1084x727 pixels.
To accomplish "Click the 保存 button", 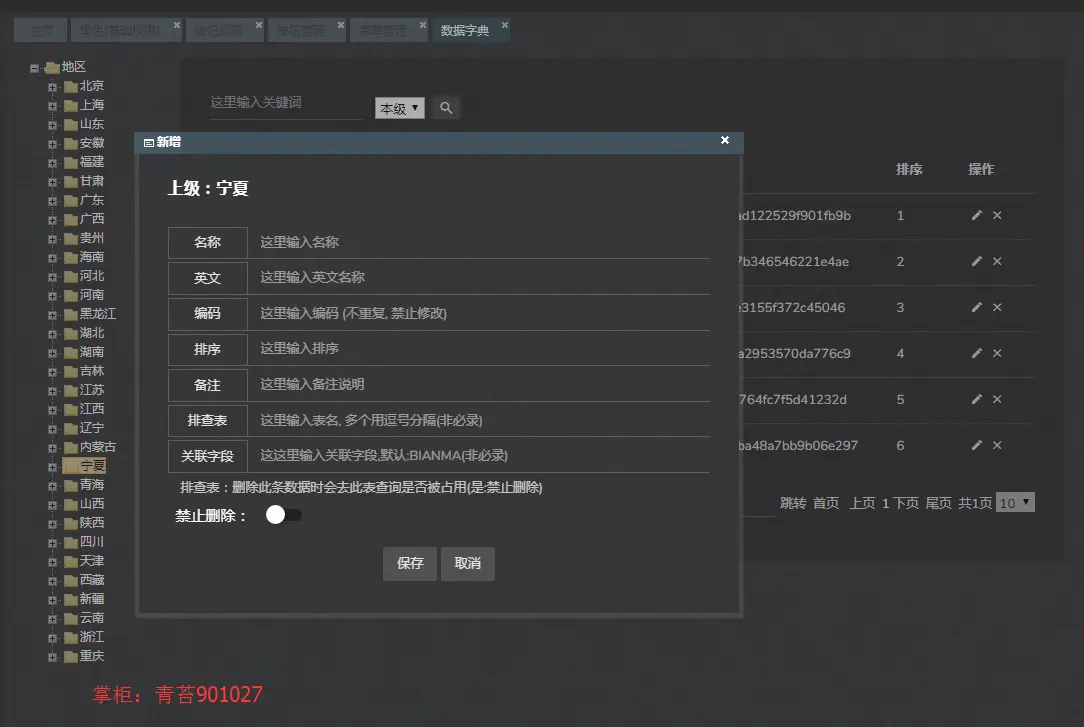I will [x=410, y=564].
